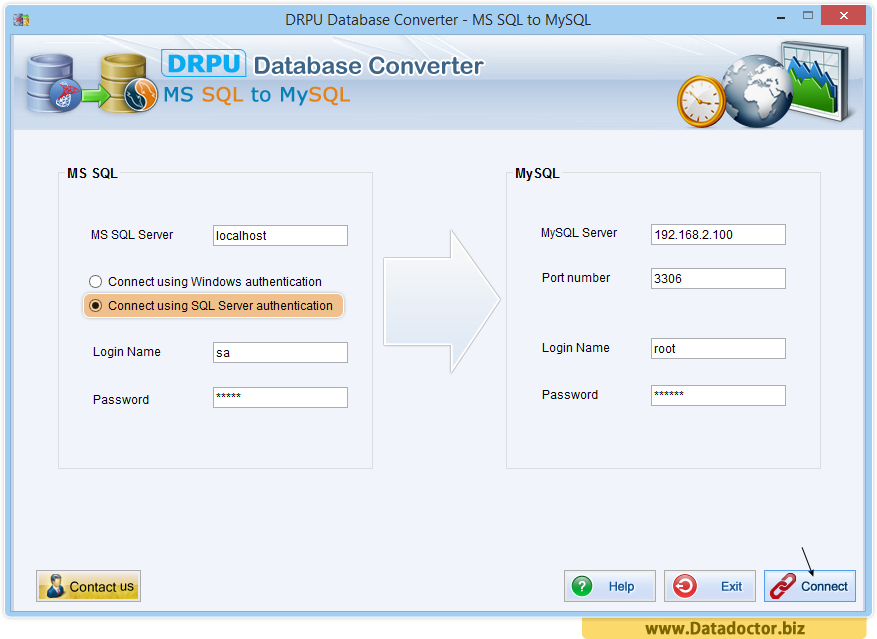Focus the MS SQL Server input field
Screen dimensions: 877x639
280,236
